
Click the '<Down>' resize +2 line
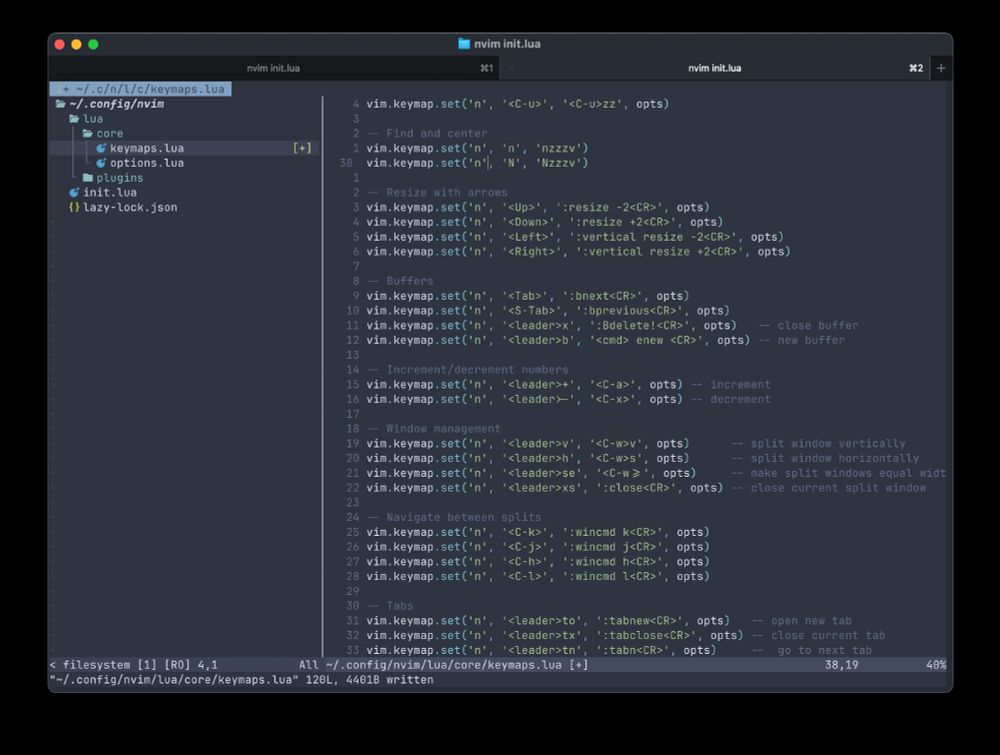point(545,222)
